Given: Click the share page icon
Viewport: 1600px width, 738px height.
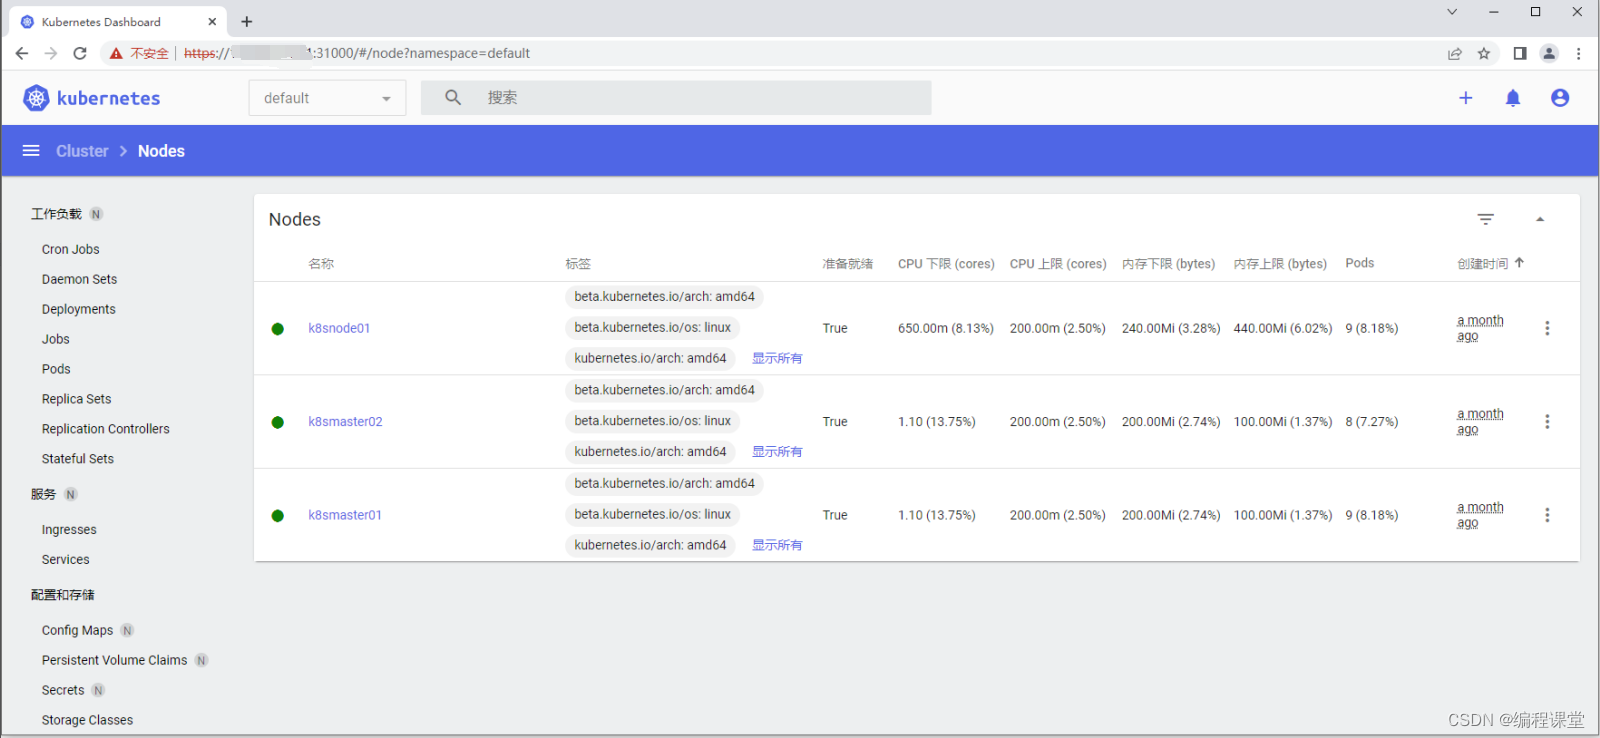Looking at the screenshot, I should click(x=1455, y=53).
